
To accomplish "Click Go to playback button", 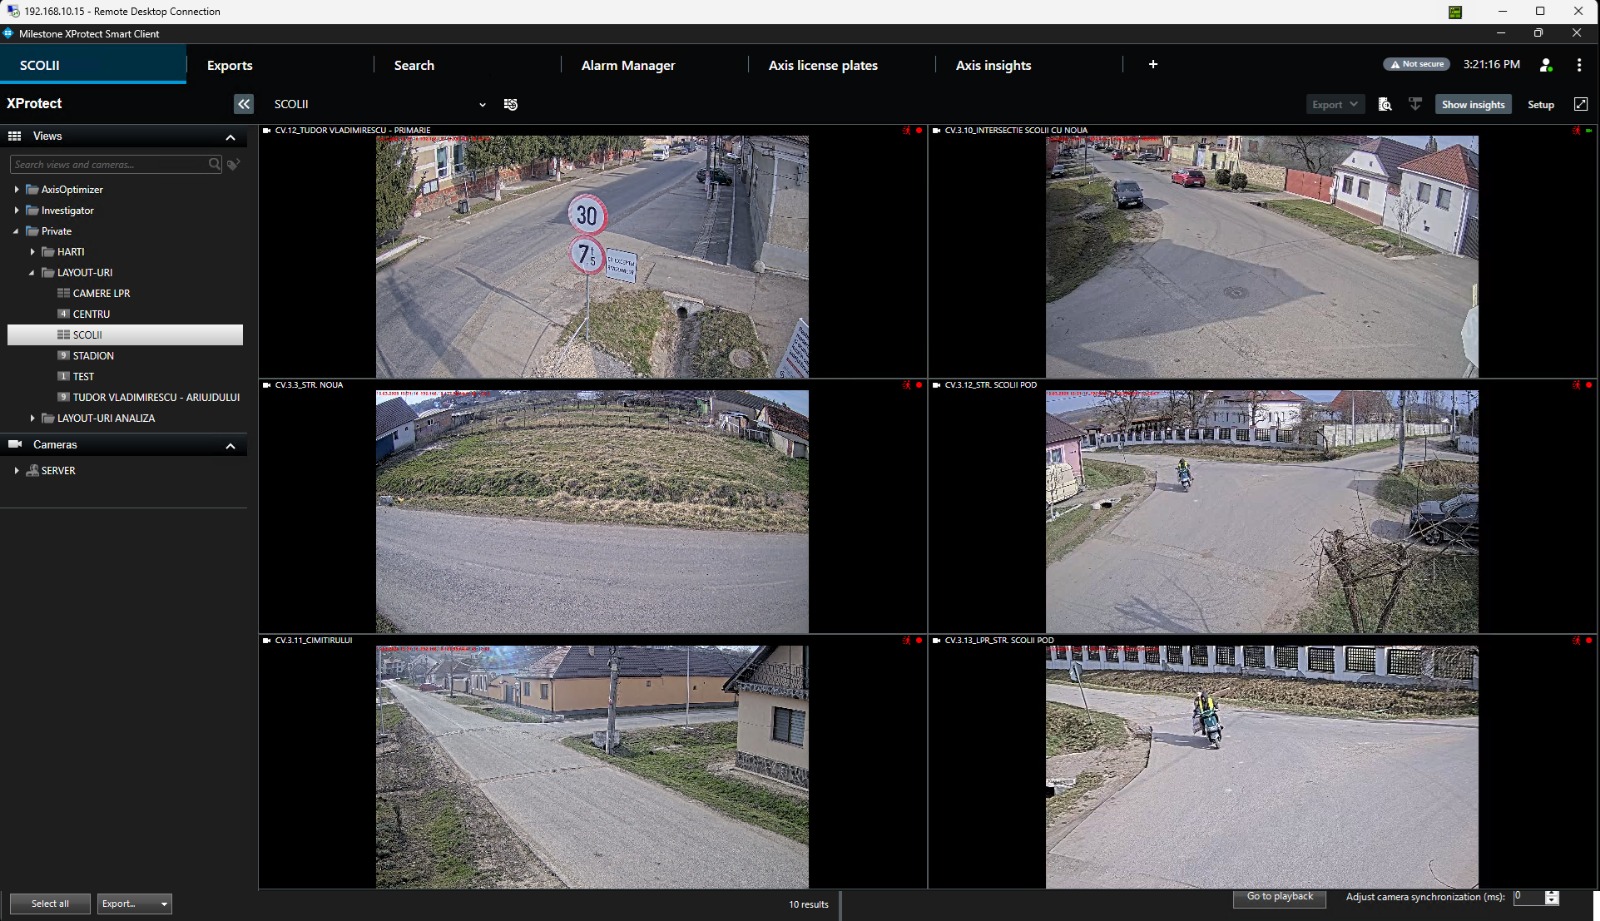I will point(1280,897).
